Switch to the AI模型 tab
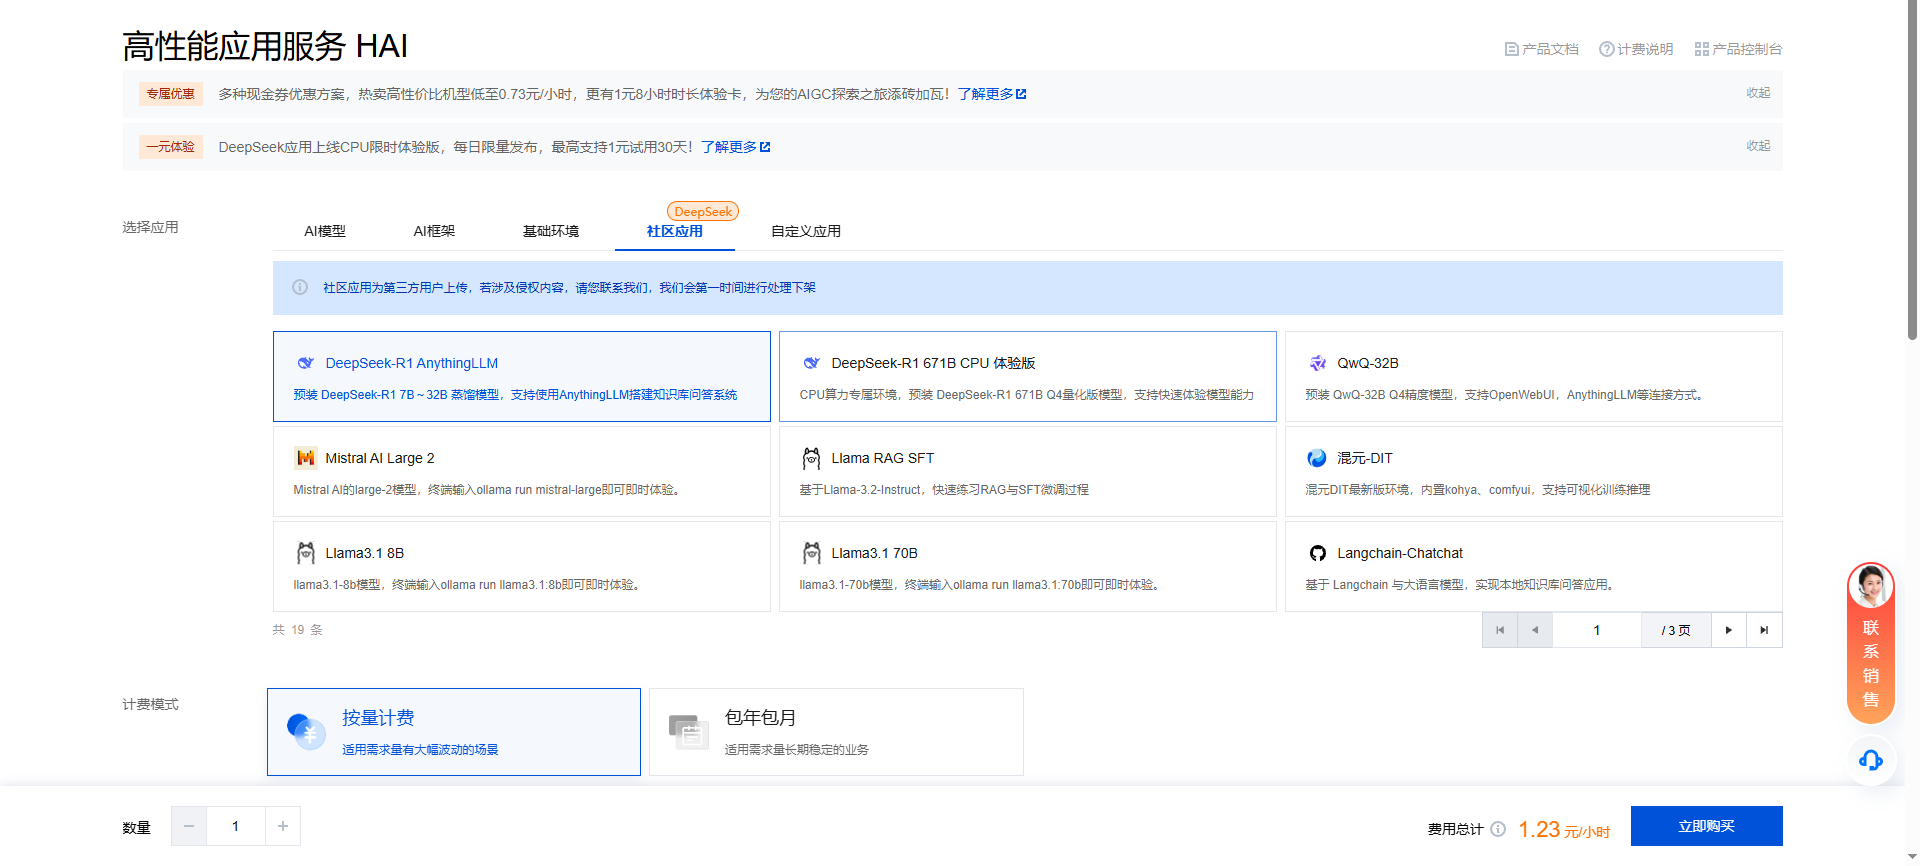The width and height of the screenshot is (1920, 866). (325, 231)
